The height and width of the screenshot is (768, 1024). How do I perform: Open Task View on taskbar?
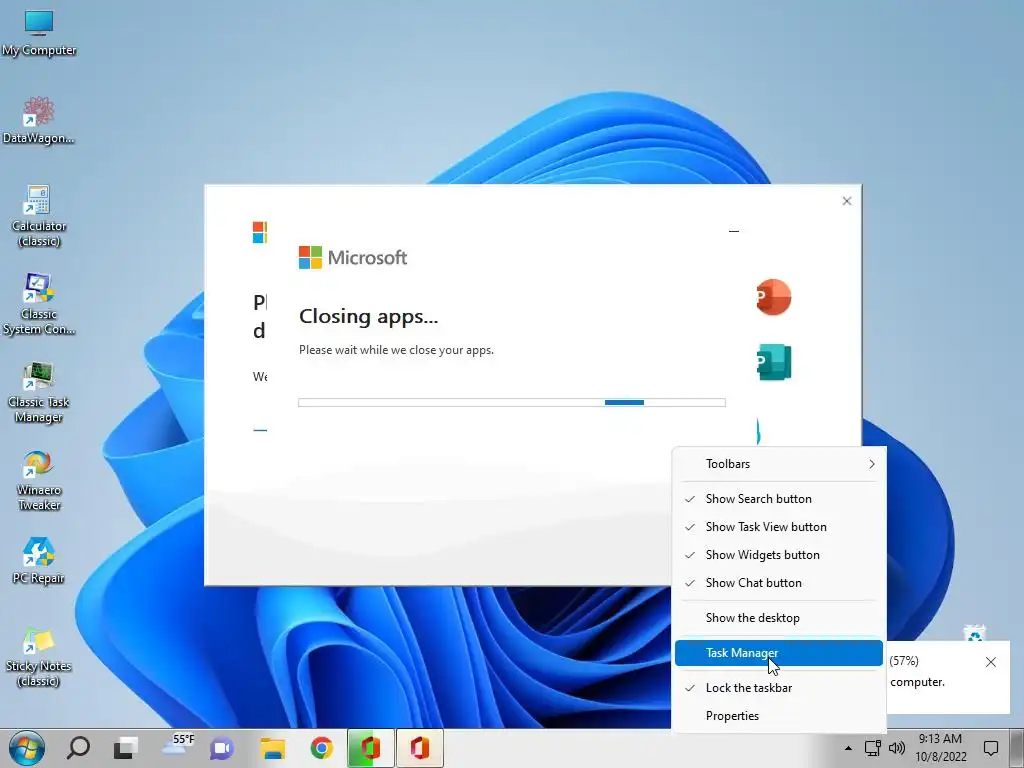click(125, 748)
